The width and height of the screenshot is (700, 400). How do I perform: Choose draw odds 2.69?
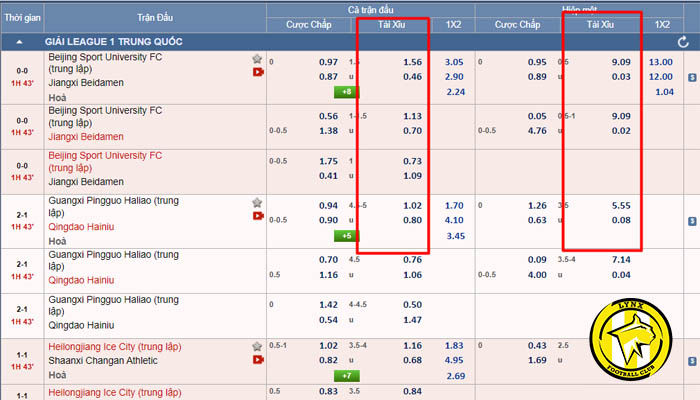[456, 376]
